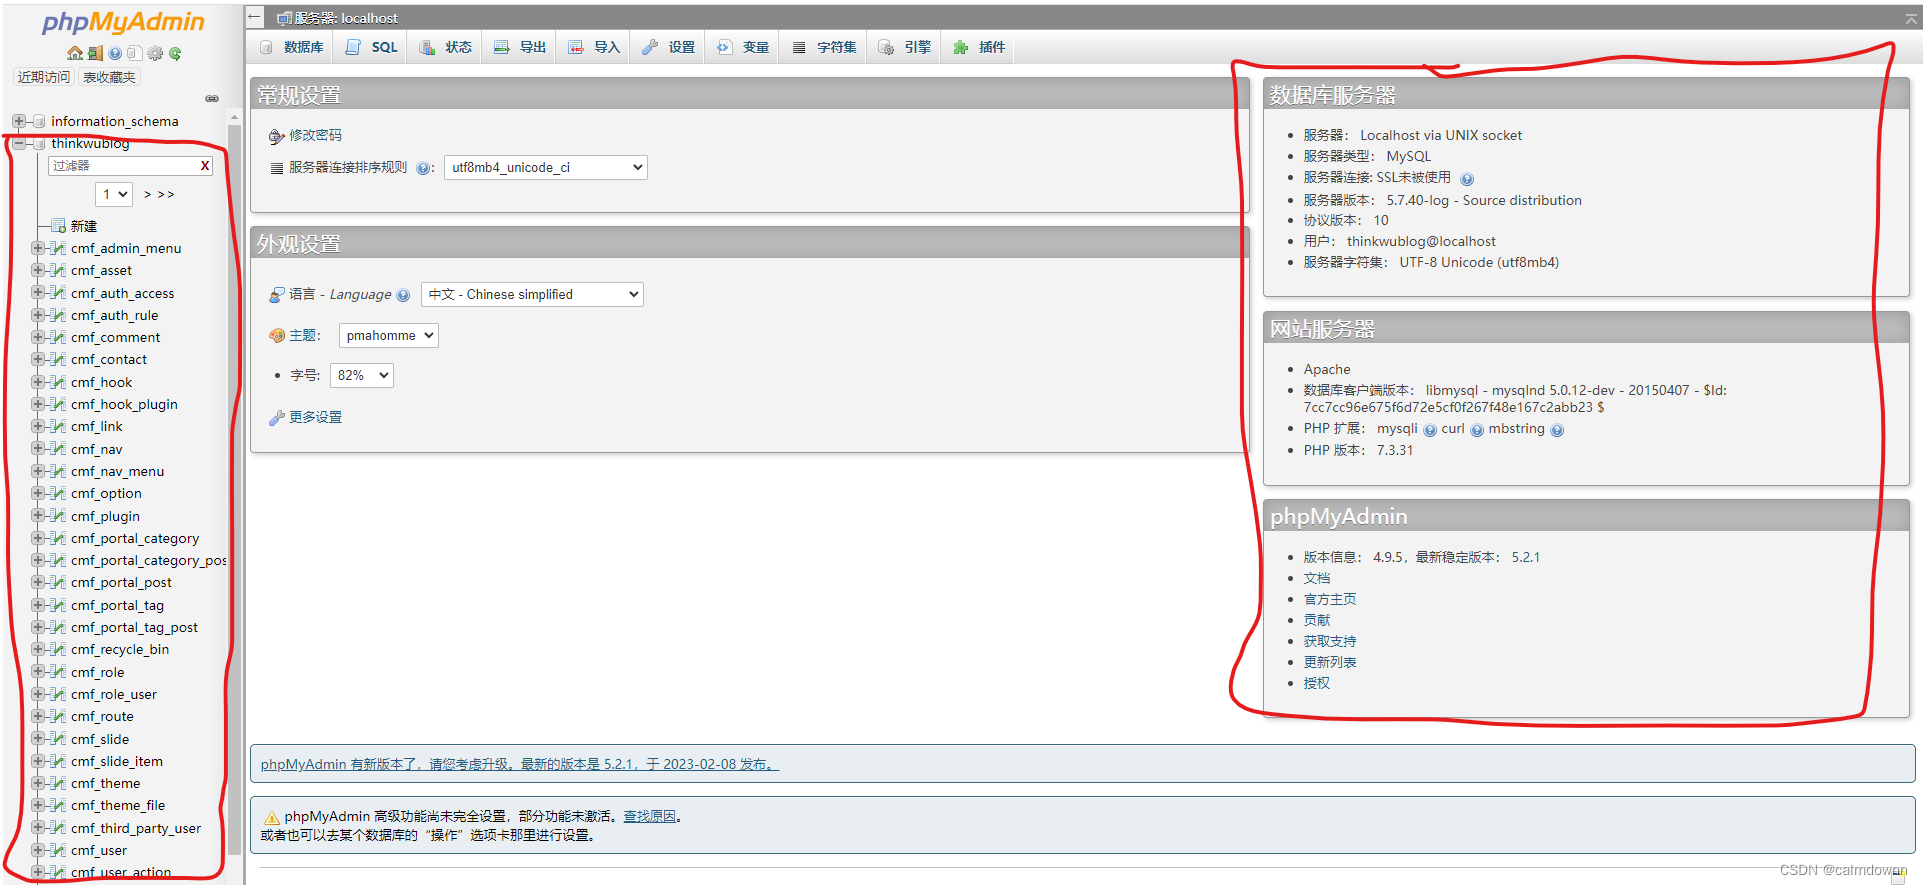1923x885 pixels.
Task: Open help icon after mysqli extension
Action: click(x=1430, y=430)
